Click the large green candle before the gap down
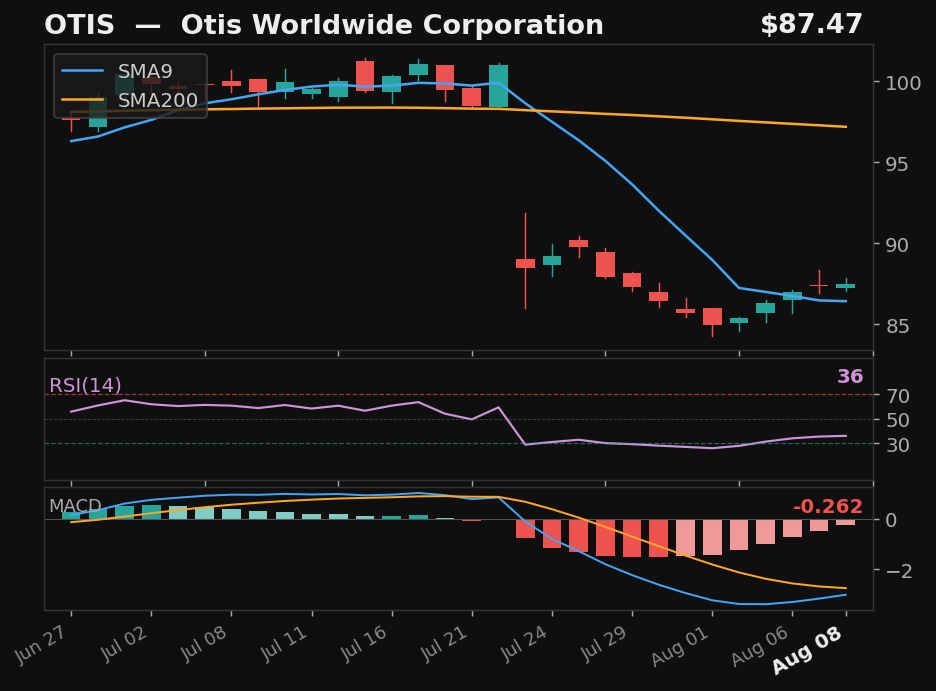Viewport: 936px width, 691px height. point(498,86)
